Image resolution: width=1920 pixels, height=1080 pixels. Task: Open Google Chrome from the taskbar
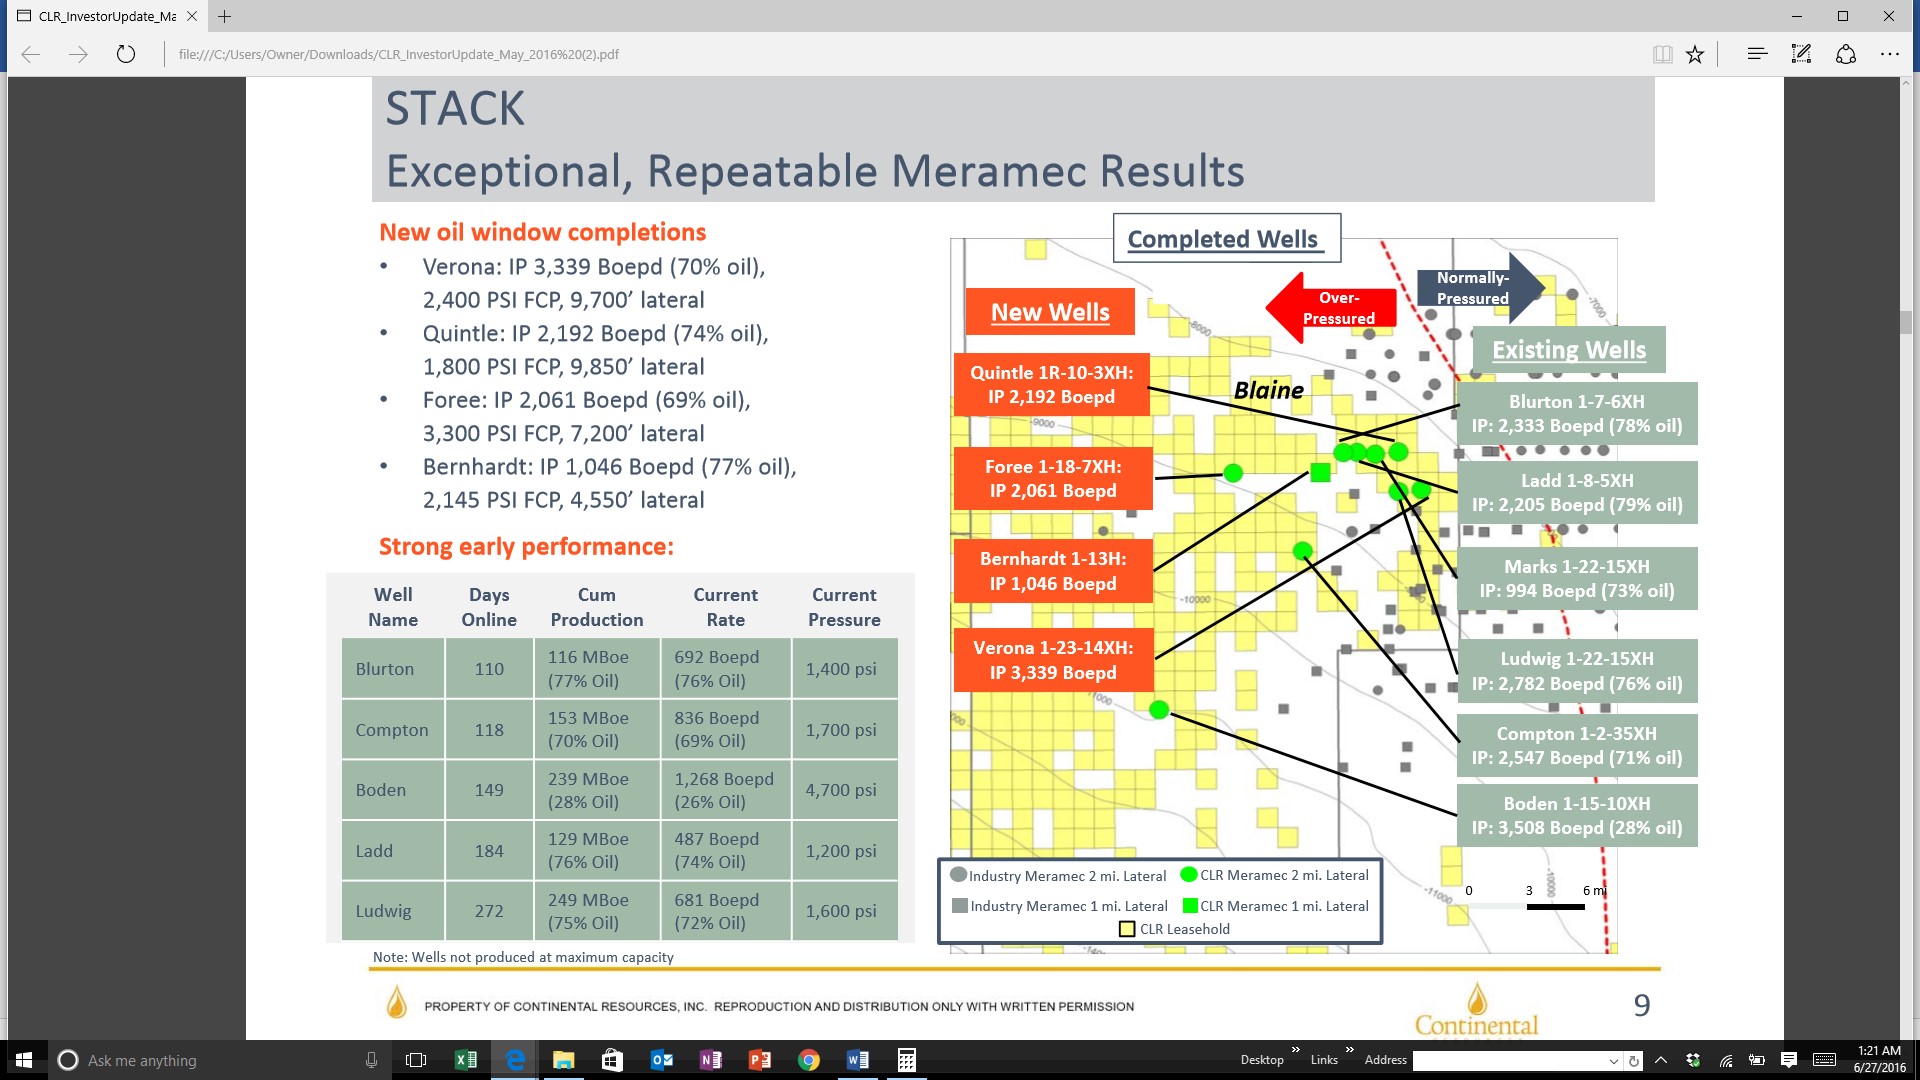click(x=808, y=1060)
